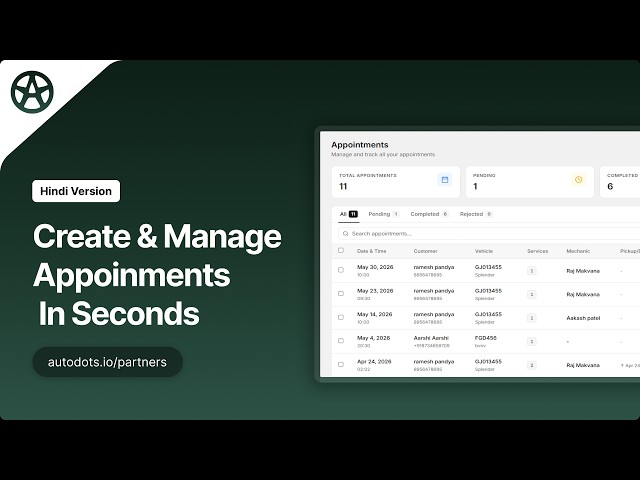This screenshot has width=640, height=480.
Task: Click the date May 30, 2026
Action: (375, 267)
